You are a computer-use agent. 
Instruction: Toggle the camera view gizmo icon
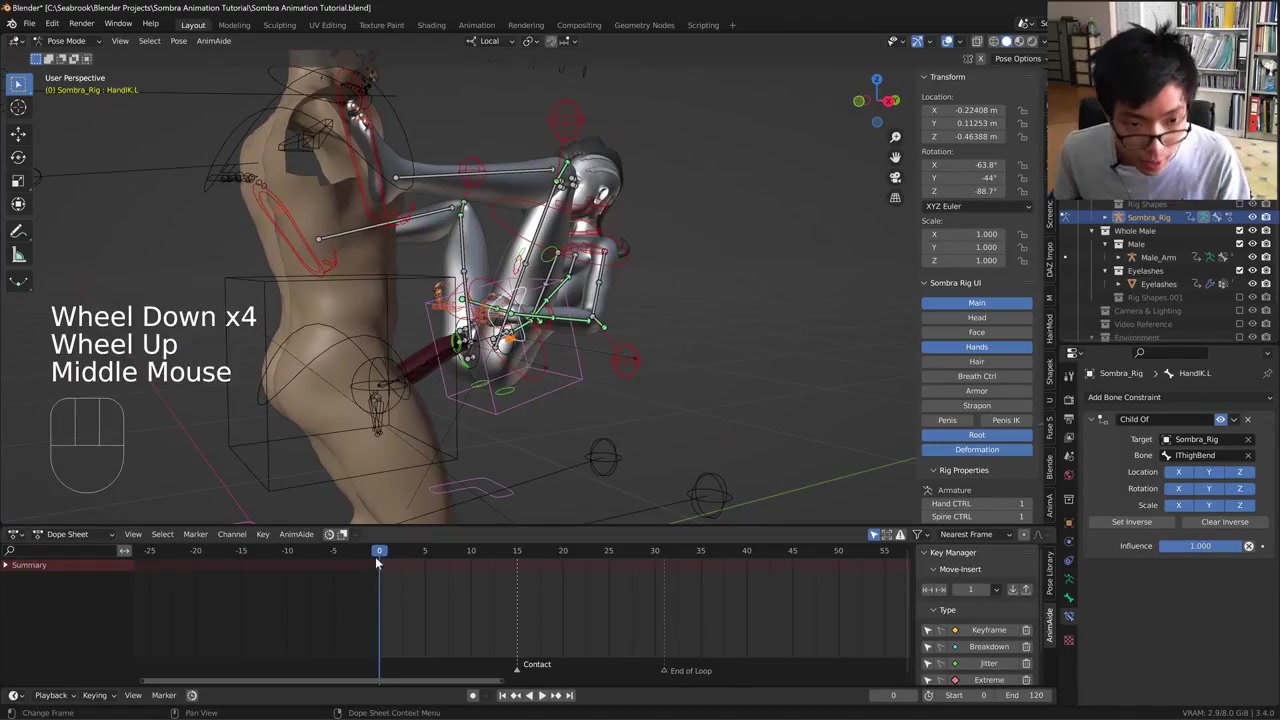coord(895,177)
